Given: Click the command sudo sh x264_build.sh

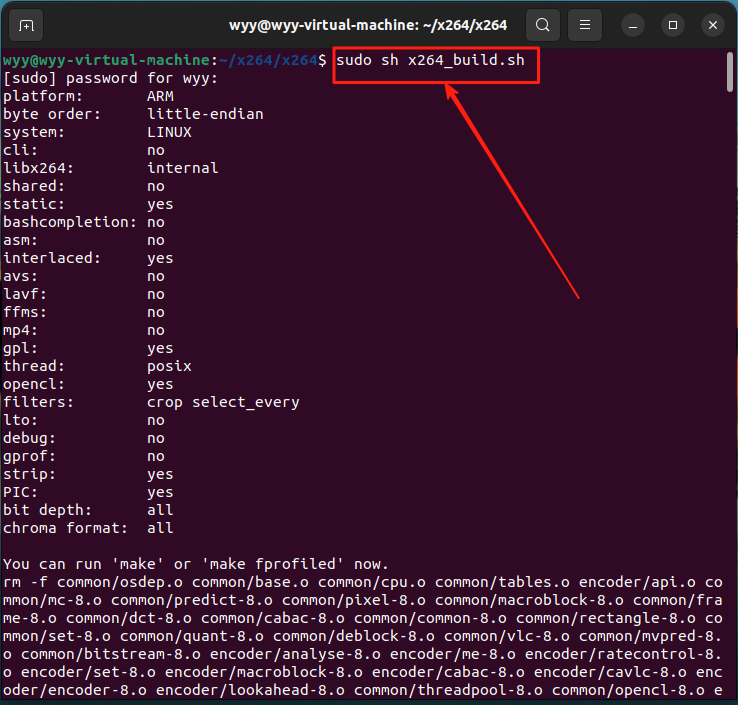Looking at the screenshot, I should (430, 60).
